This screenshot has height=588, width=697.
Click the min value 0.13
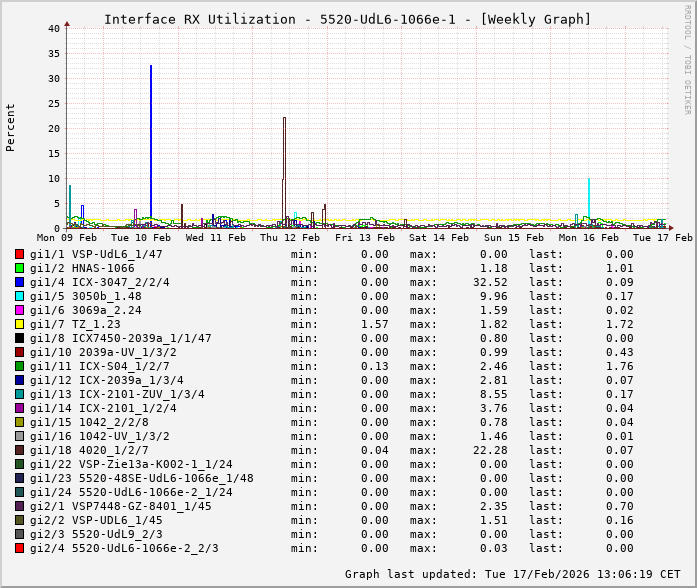coord(374,366)
